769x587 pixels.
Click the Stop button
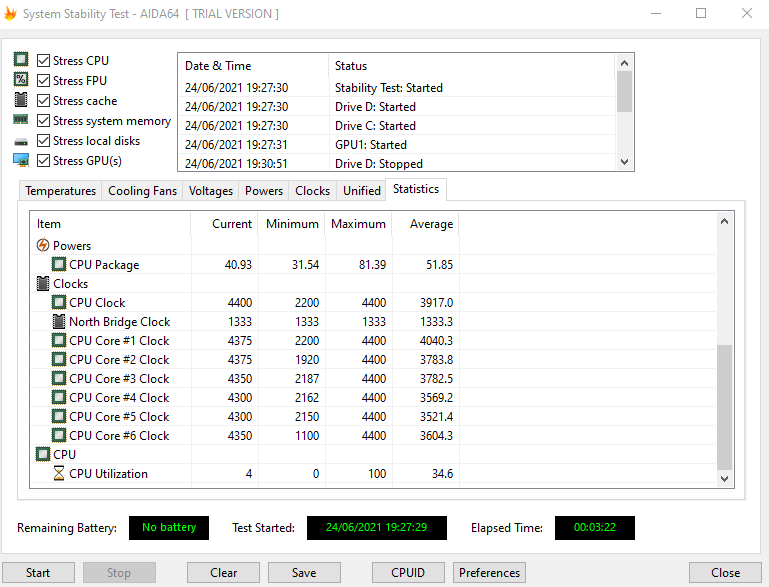pyautogui.click(x=119, y=573)
